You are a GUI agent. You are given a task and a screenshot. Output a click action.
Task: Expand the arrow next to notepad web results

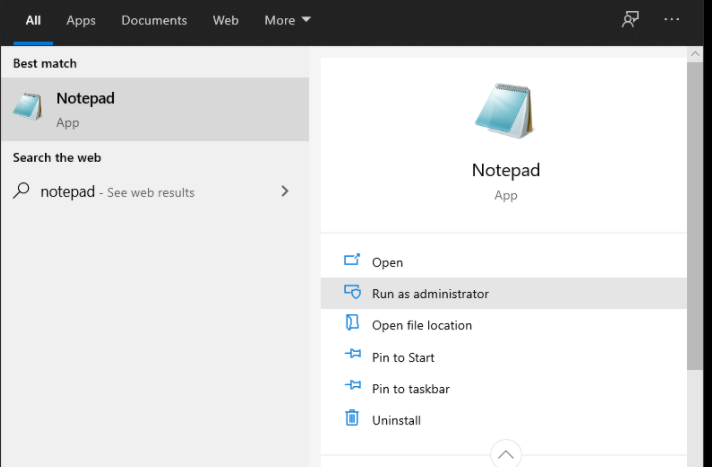(x=285, y=191)
